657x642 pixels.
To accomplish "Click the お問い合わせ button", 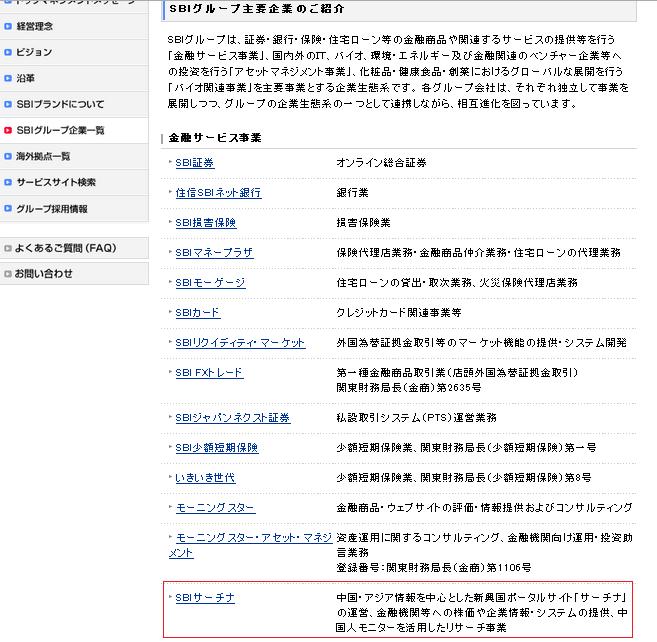I will pyautogui.click(x=74, y=274).
